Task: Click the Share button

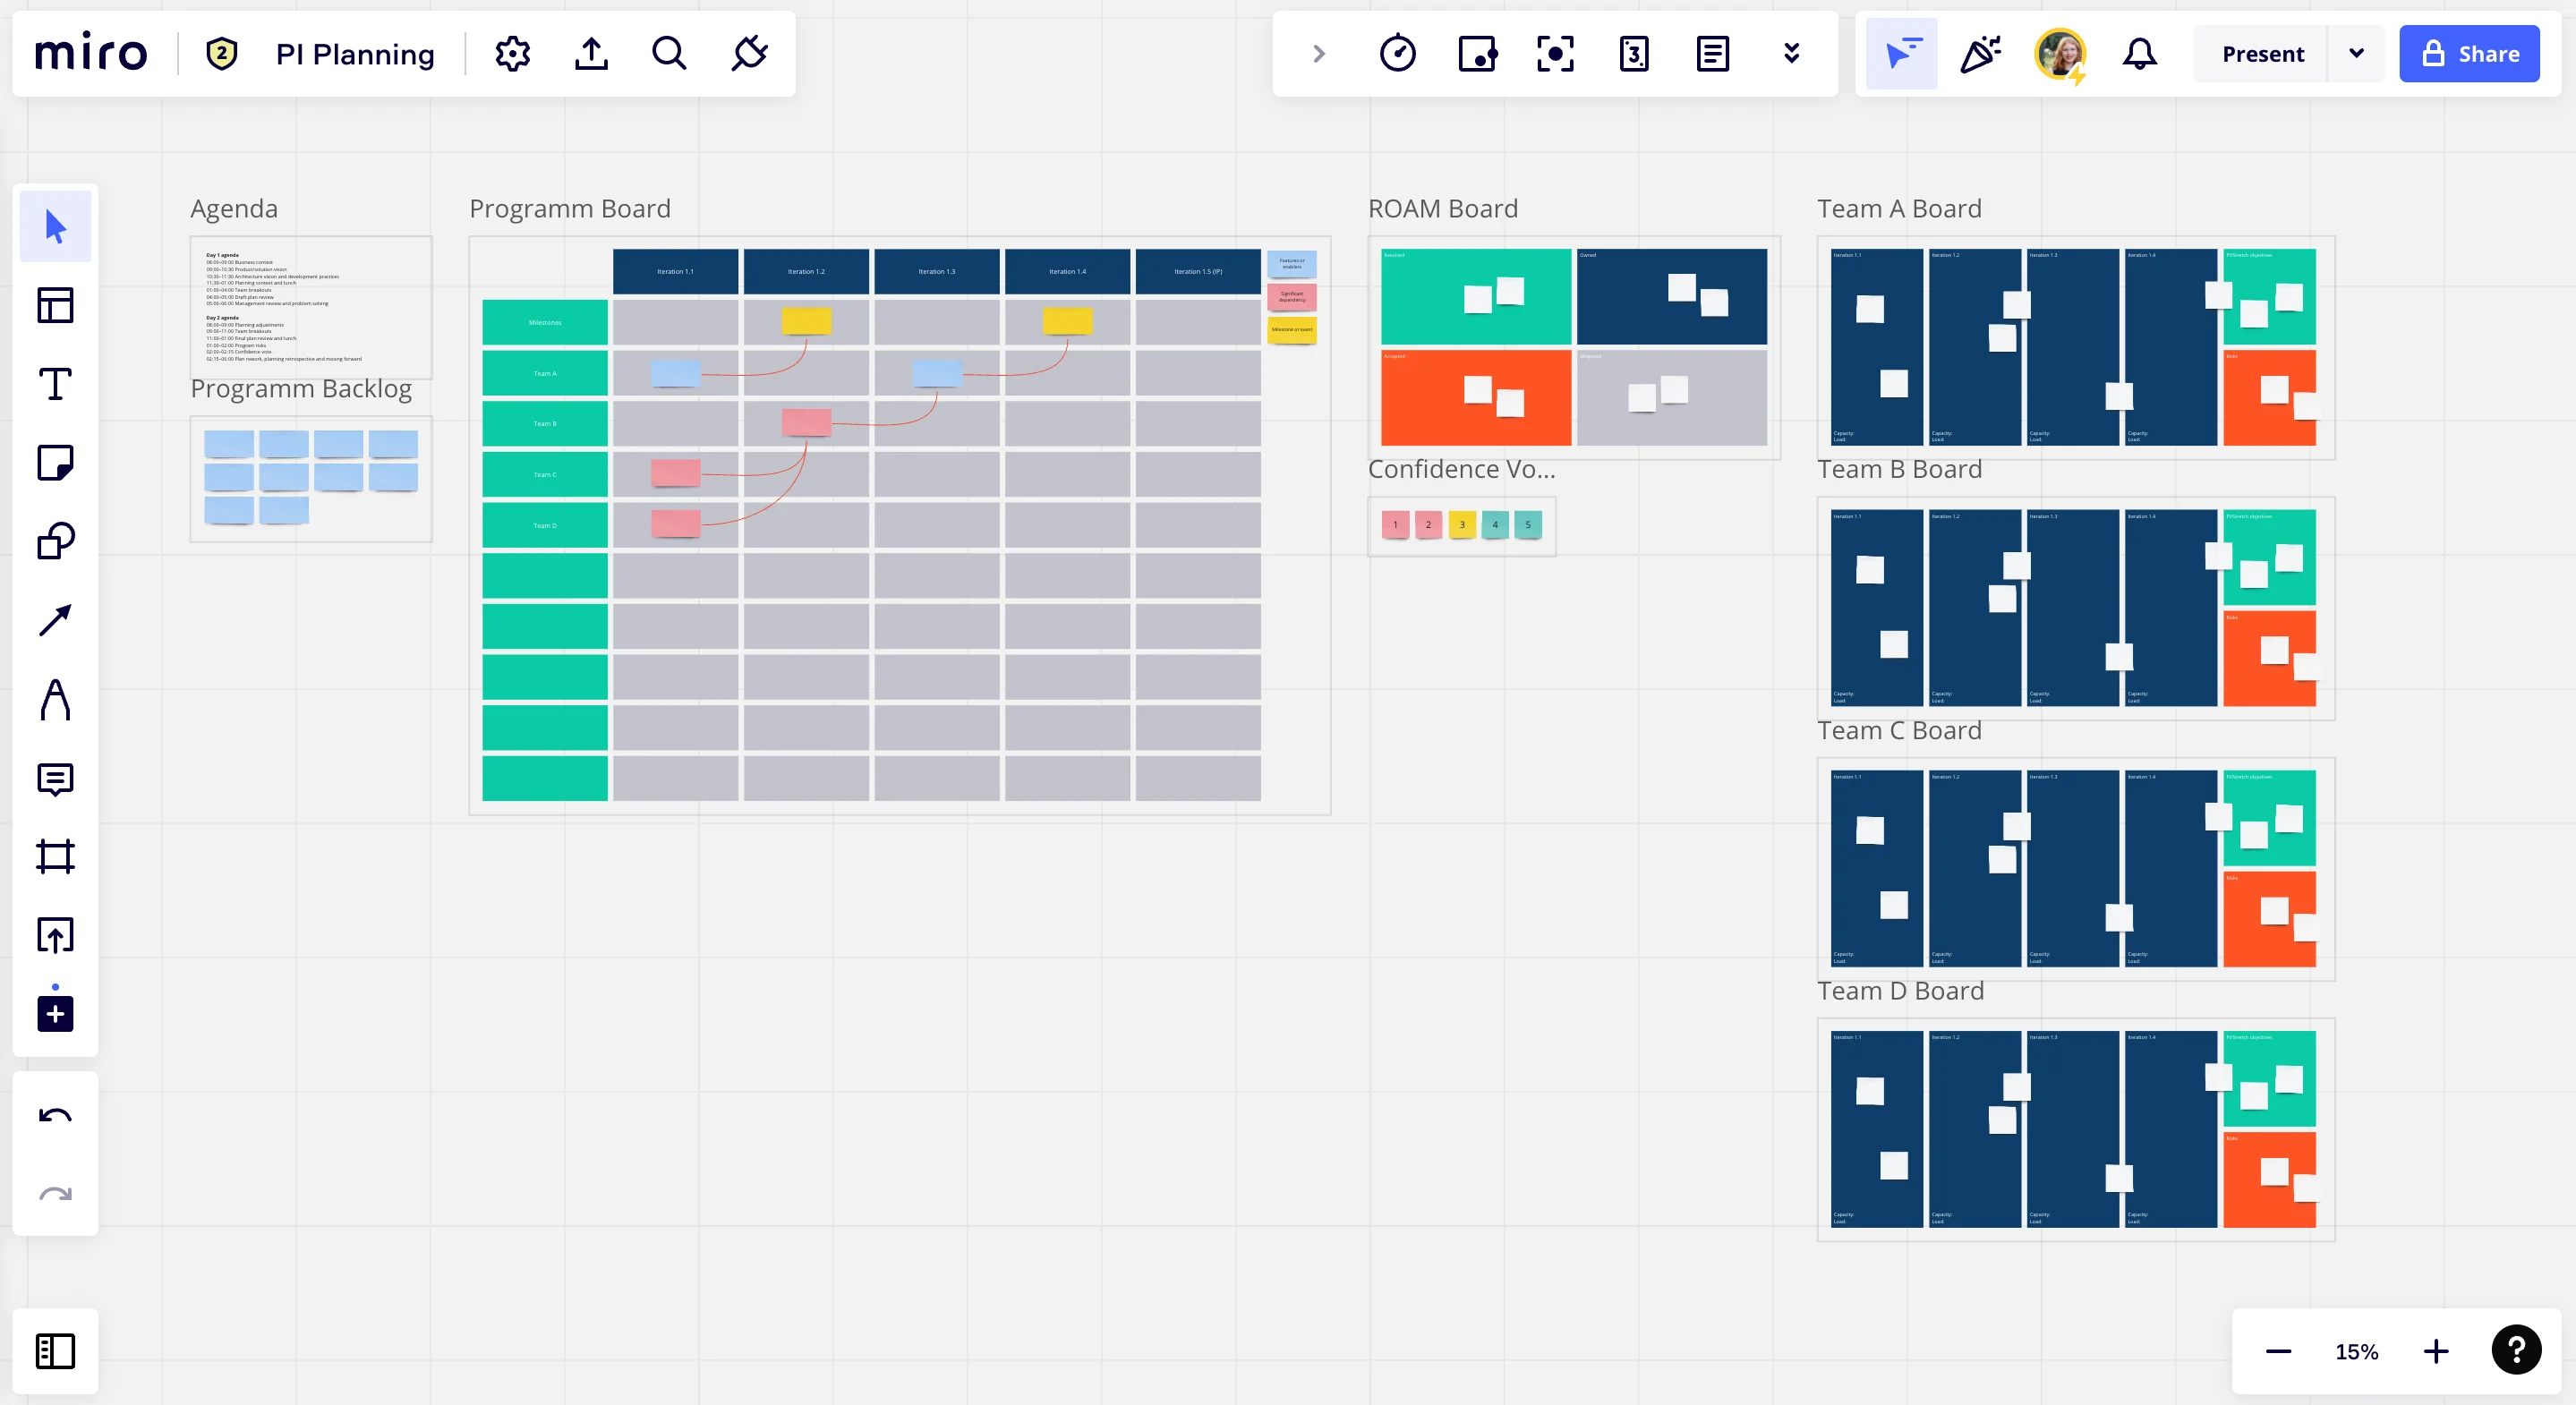Action: (x=2468, y=54)
